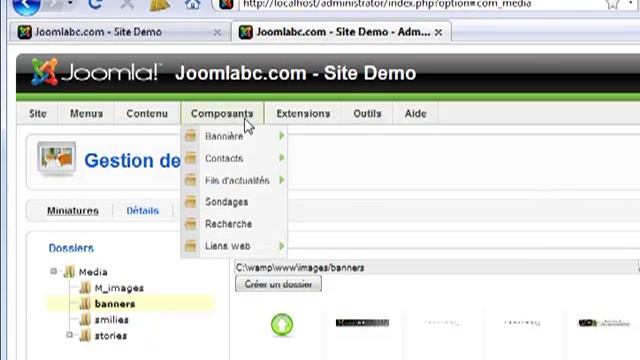Switch to Miniatures view

point(73,211)
